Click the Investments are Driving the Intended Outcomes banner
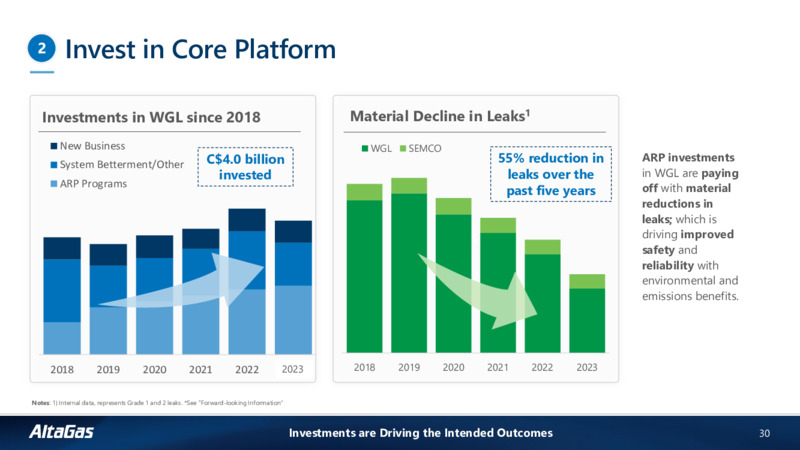Screen dimensions: 800x450 click(x=421, y=433)
